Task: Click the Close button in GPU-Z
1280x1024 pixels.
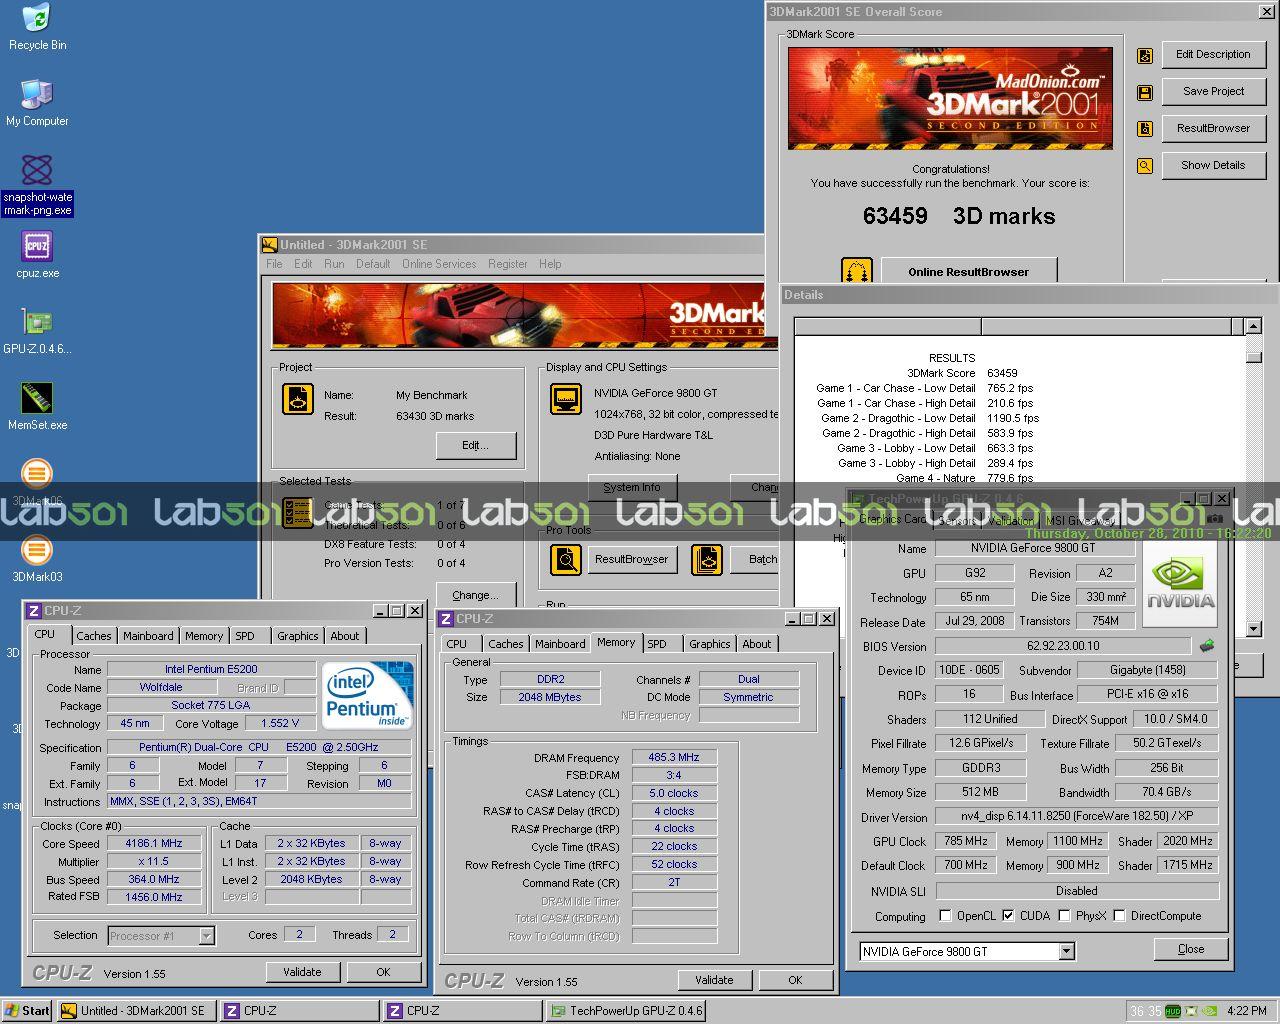Action: click(x=1191, y=949)
